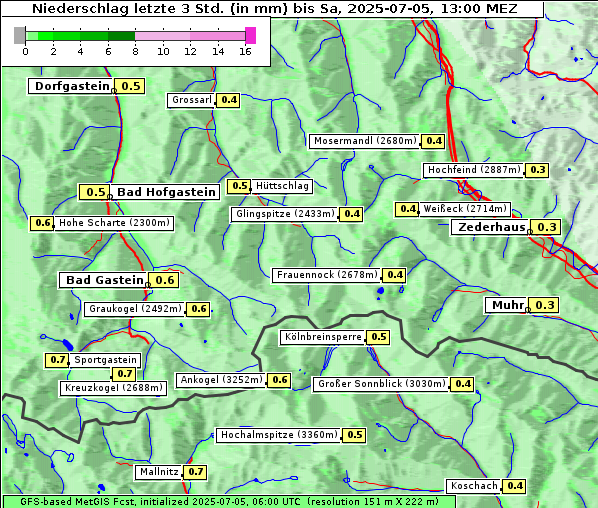
Task: Click the 0.3 value beside Zederhaus
Action: [x=546, y=227]
